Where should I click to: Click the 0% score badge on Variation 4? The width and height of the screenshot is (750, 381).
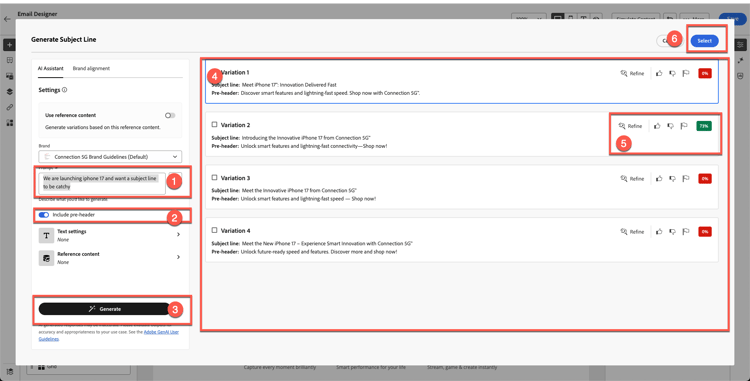tap(705, 231)
